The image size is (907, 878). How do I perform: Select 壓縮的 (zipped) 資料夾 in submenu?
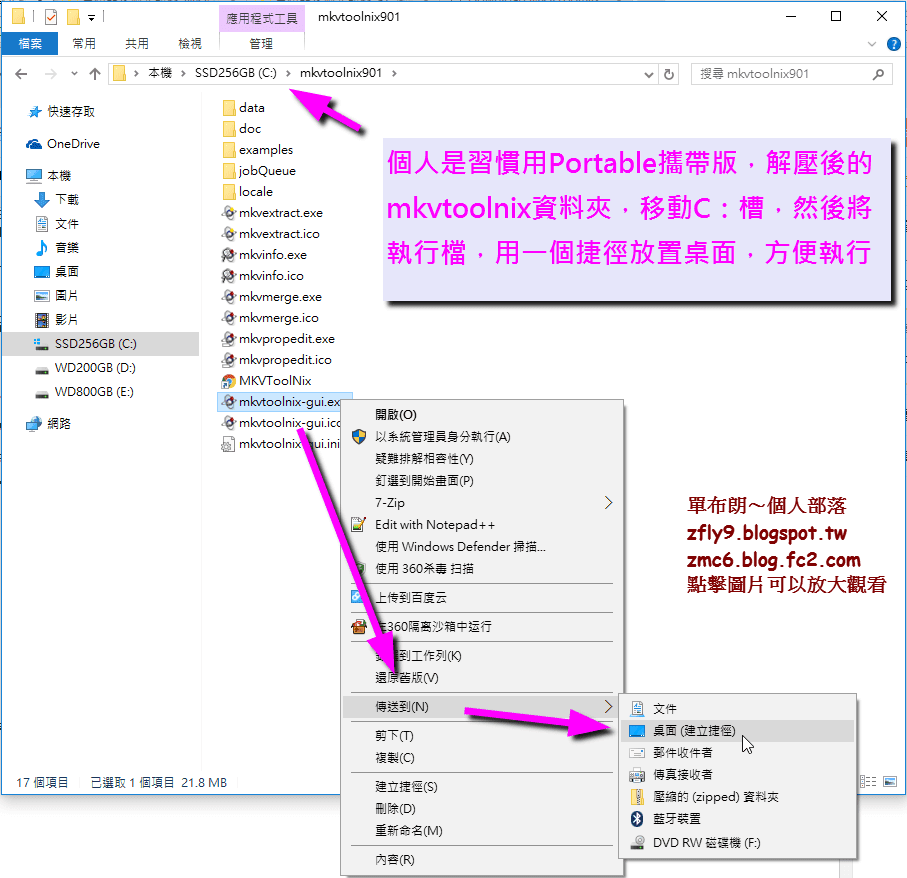click(x=737, y=797)
